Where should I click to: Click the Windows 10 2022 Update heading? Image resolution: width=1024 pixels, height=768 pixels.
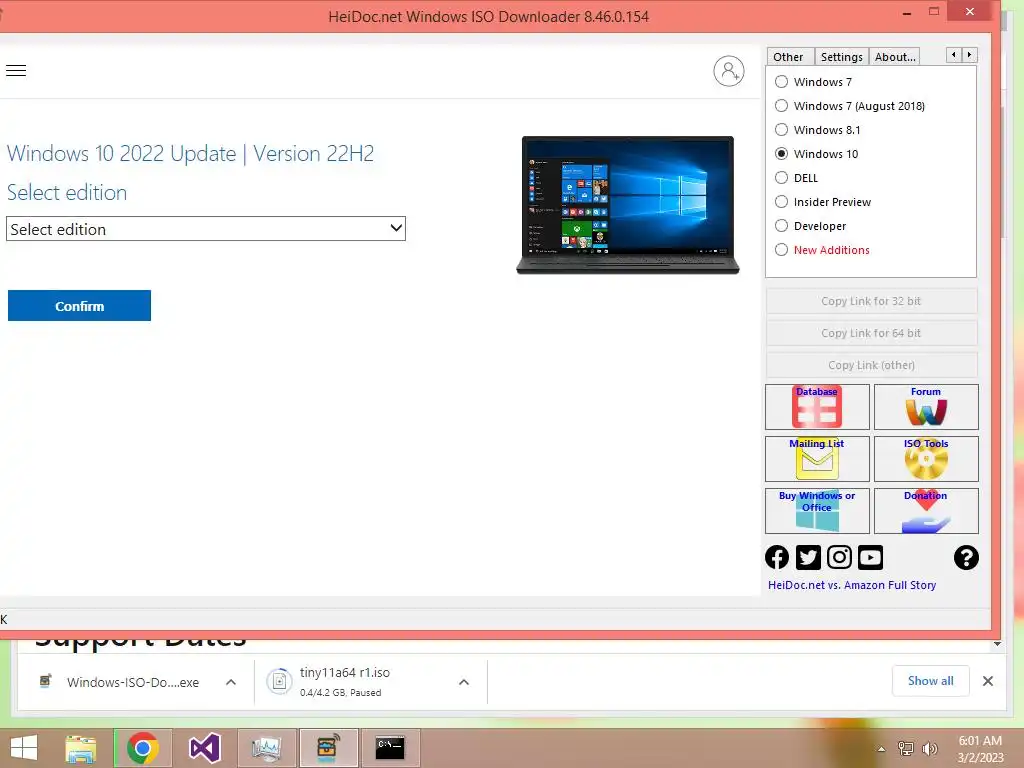click(190, 153)
